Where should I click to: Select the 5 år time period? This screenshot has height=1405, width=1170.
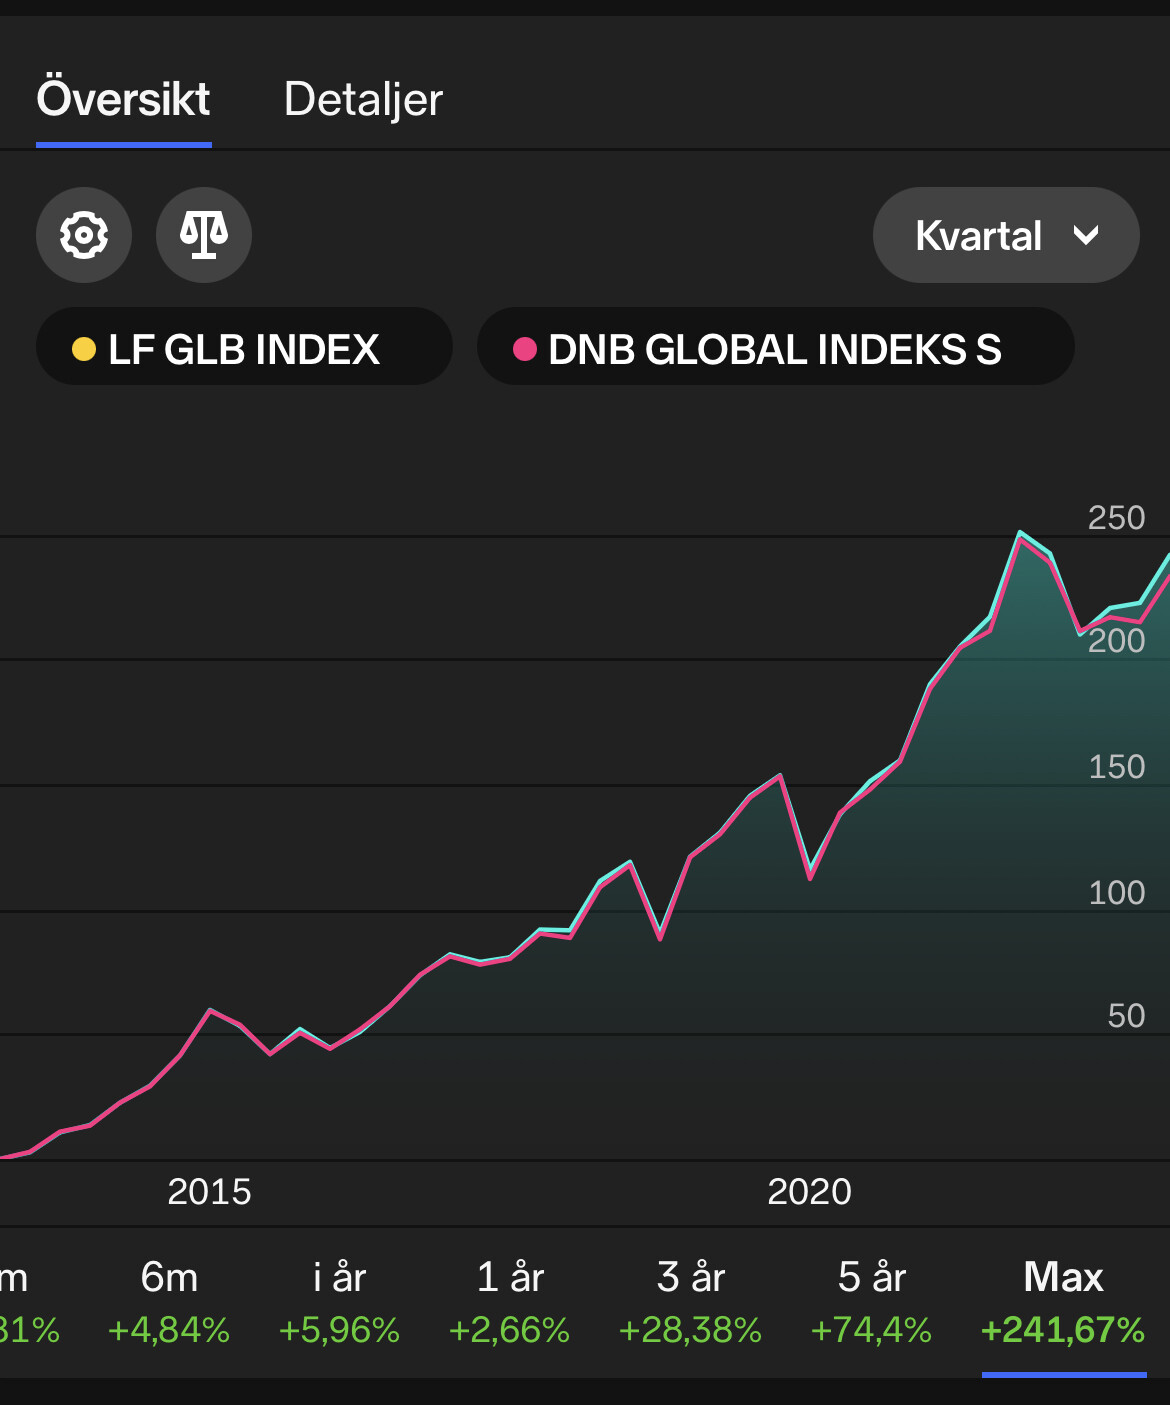871,1303
